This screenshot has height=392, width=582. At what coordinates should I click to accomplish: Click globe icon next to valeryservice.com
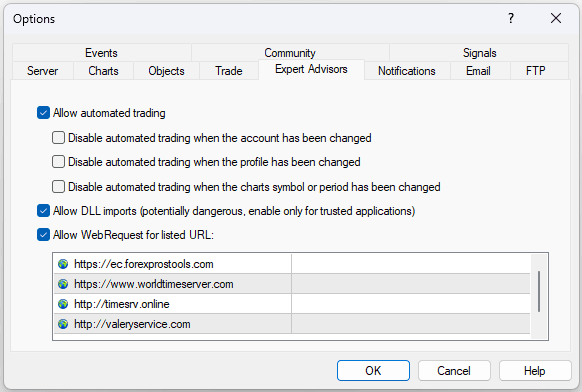click(x=63, y=324)
